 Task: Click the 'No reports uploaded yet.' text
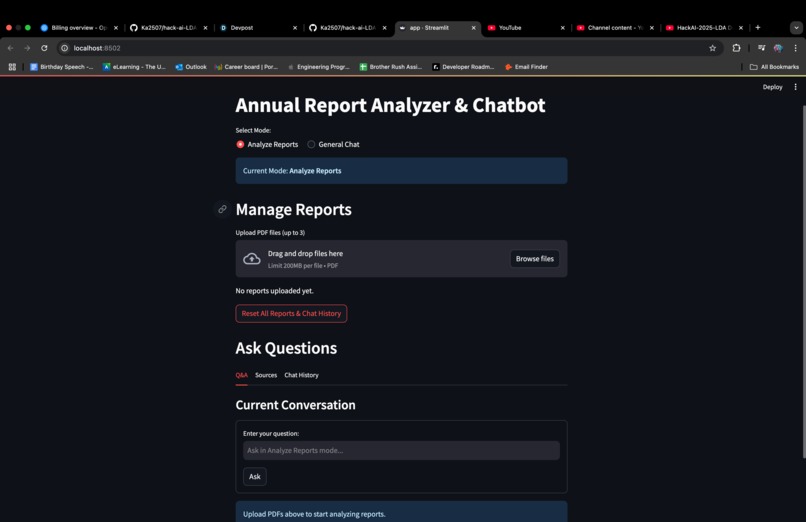[x=274, y=291]
